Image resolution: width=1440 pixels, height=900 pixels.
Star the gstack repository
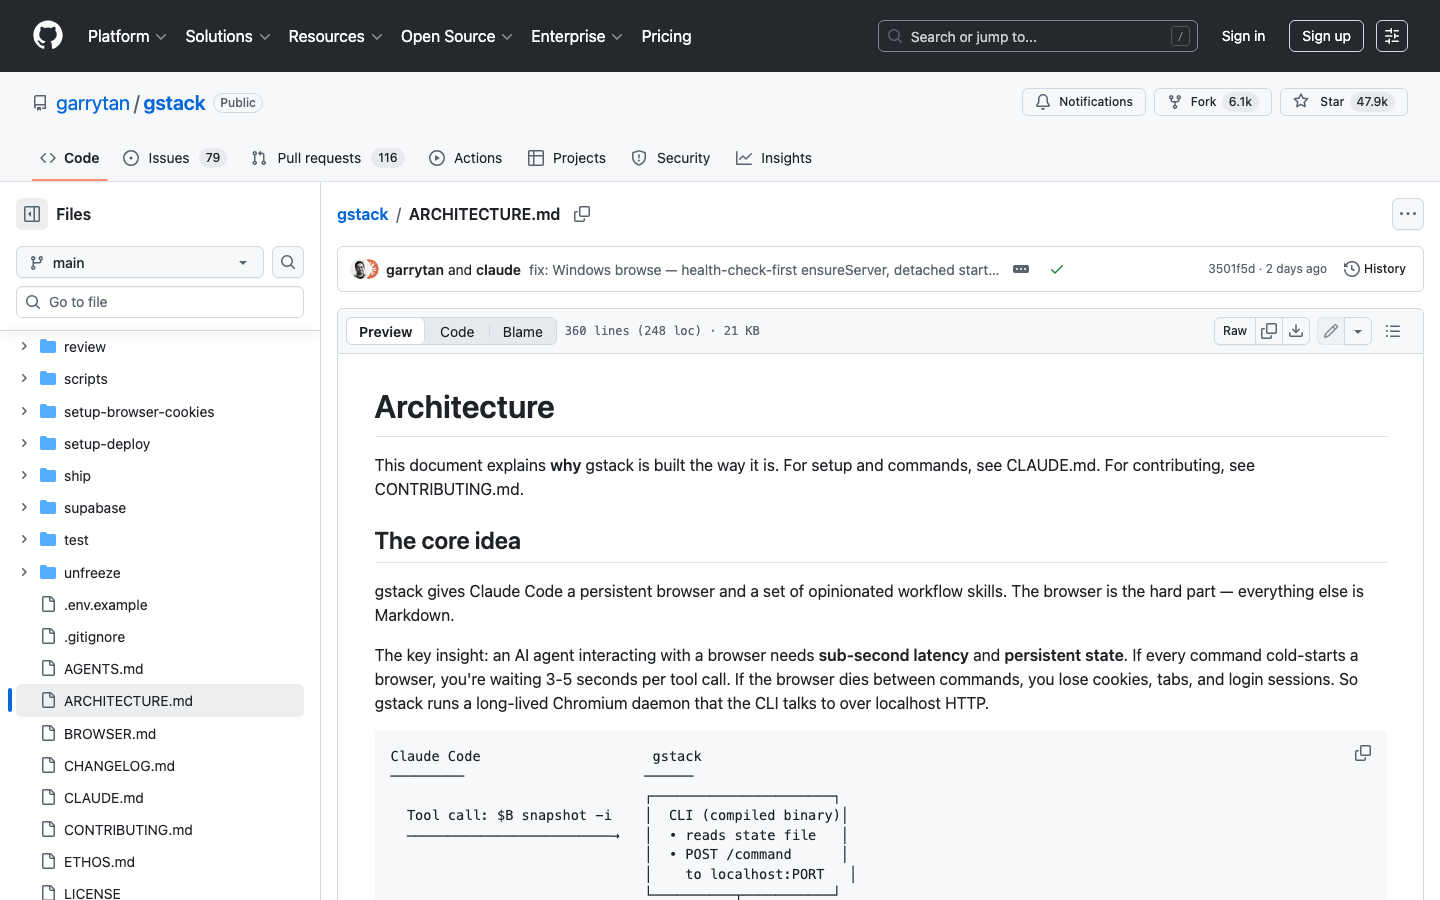tap(1344, 102)
